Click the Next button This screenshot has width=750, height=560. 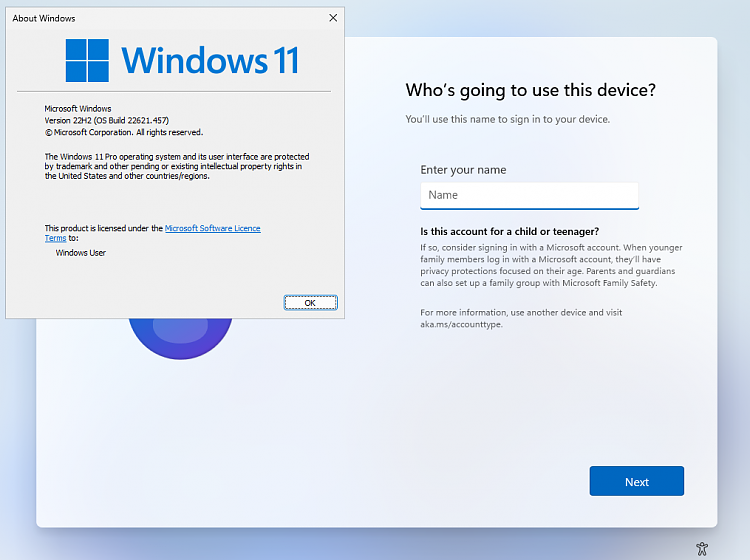[637, 481]
